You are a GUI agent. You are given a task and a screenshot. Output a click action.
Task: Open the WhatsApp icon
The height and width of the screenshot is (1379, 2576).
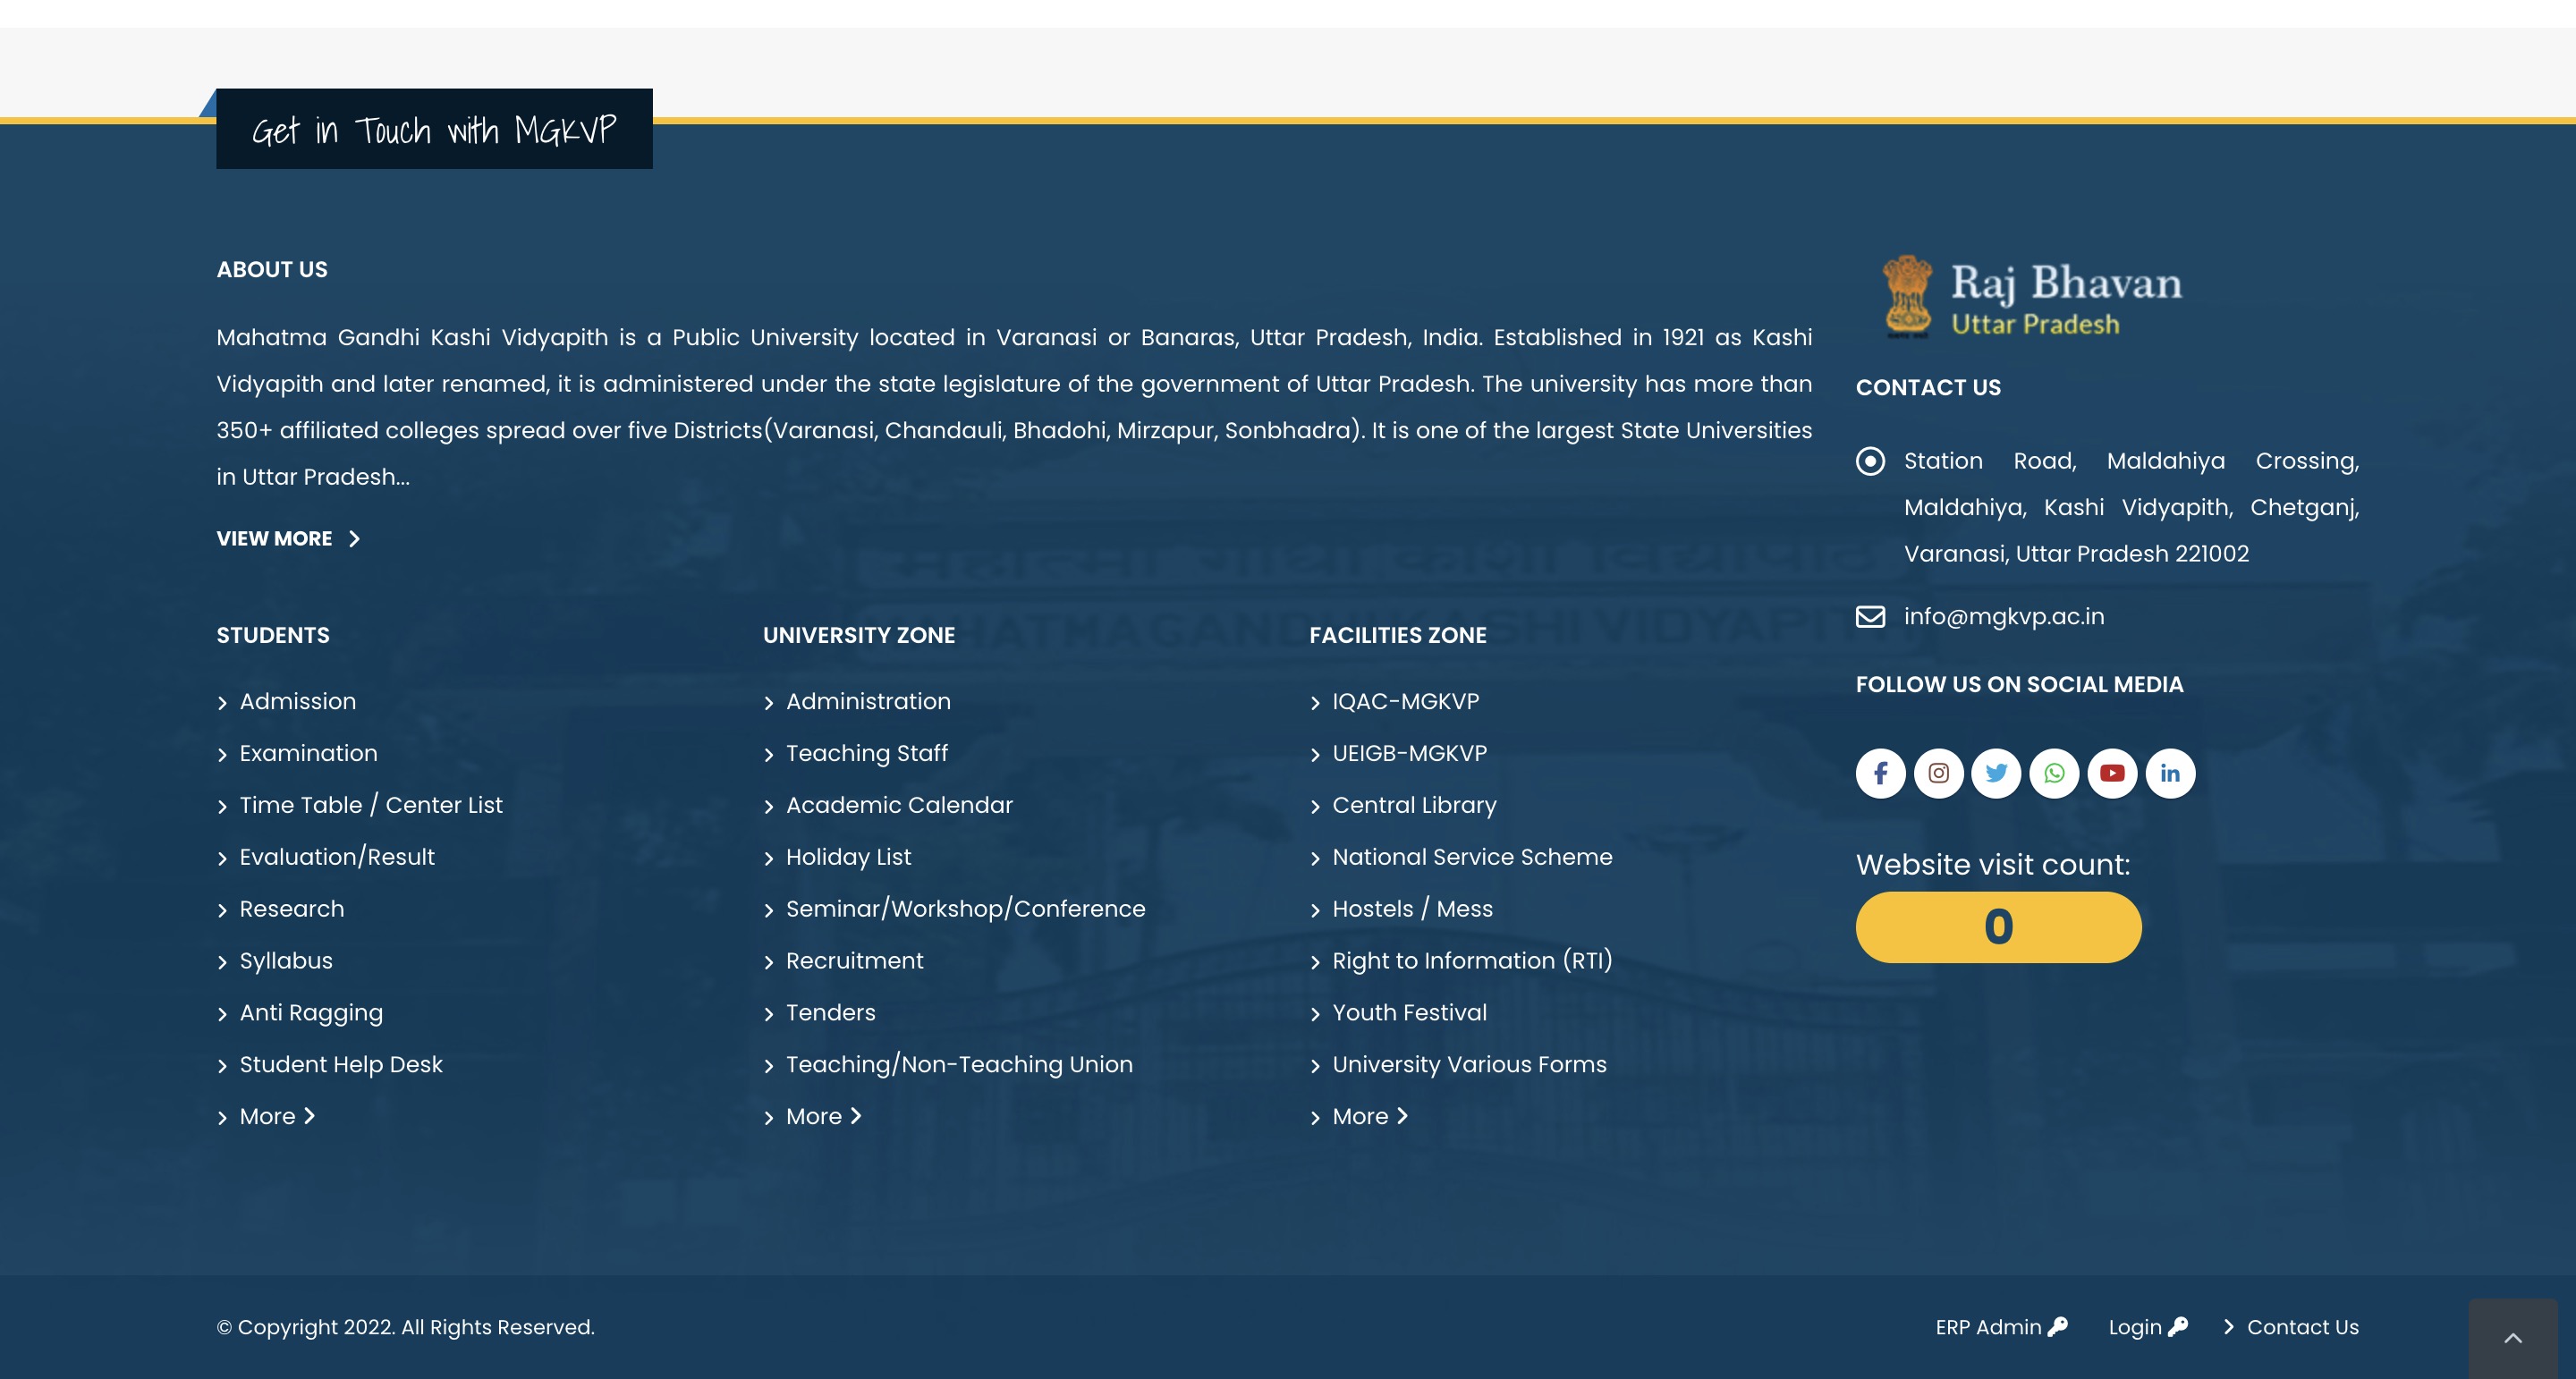point(2054,772)
